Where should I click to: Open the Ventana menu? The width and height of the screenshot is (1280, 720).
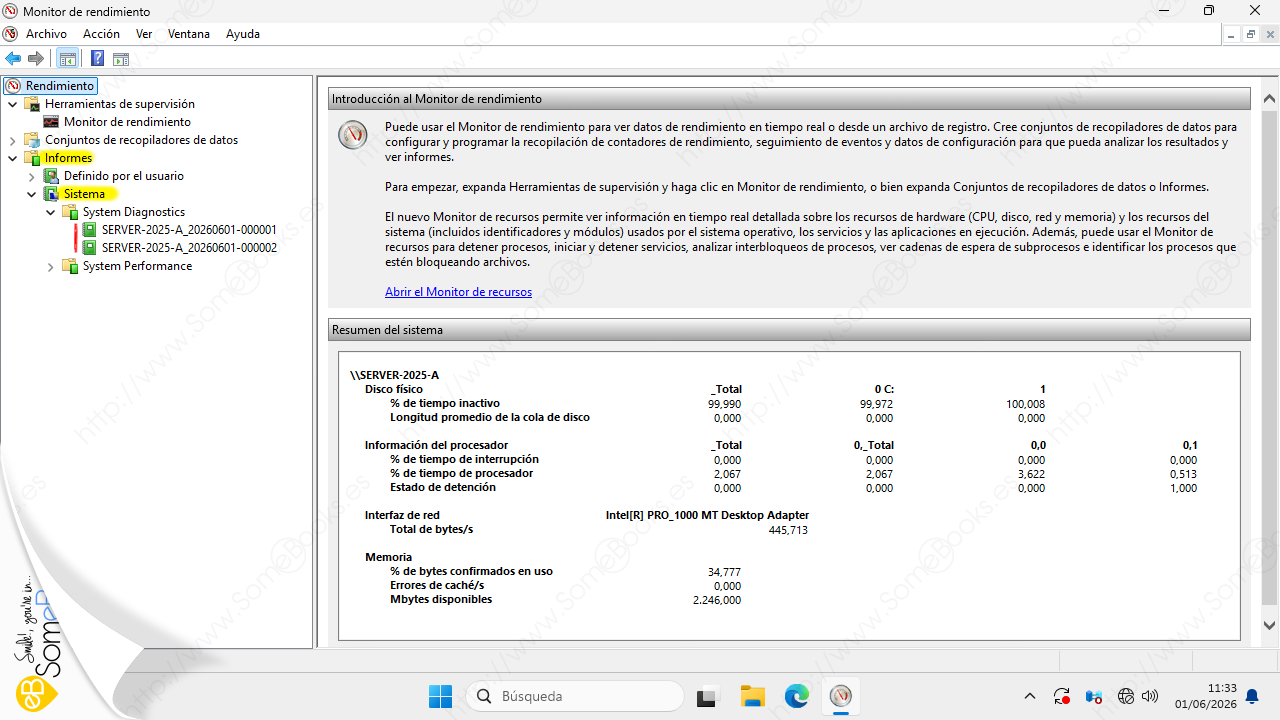click(x=189, y=34)
